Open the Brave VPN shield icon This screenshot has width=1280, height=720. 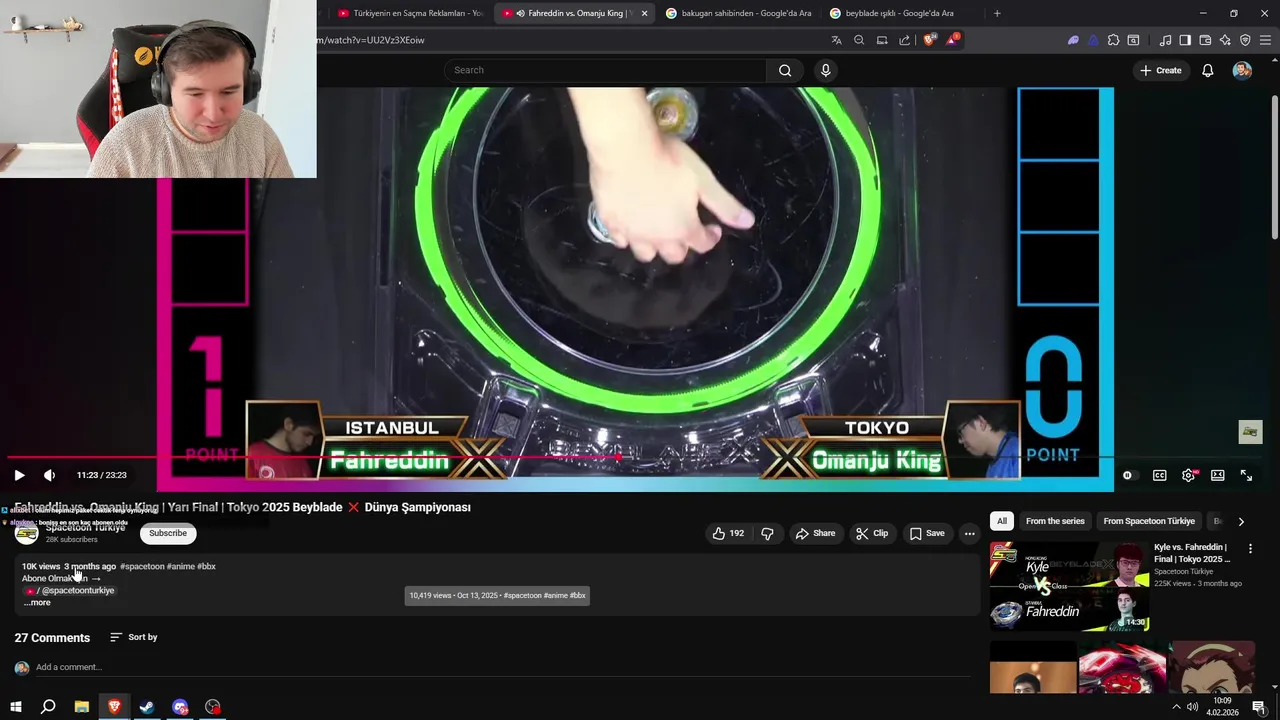click(1245, 40)
